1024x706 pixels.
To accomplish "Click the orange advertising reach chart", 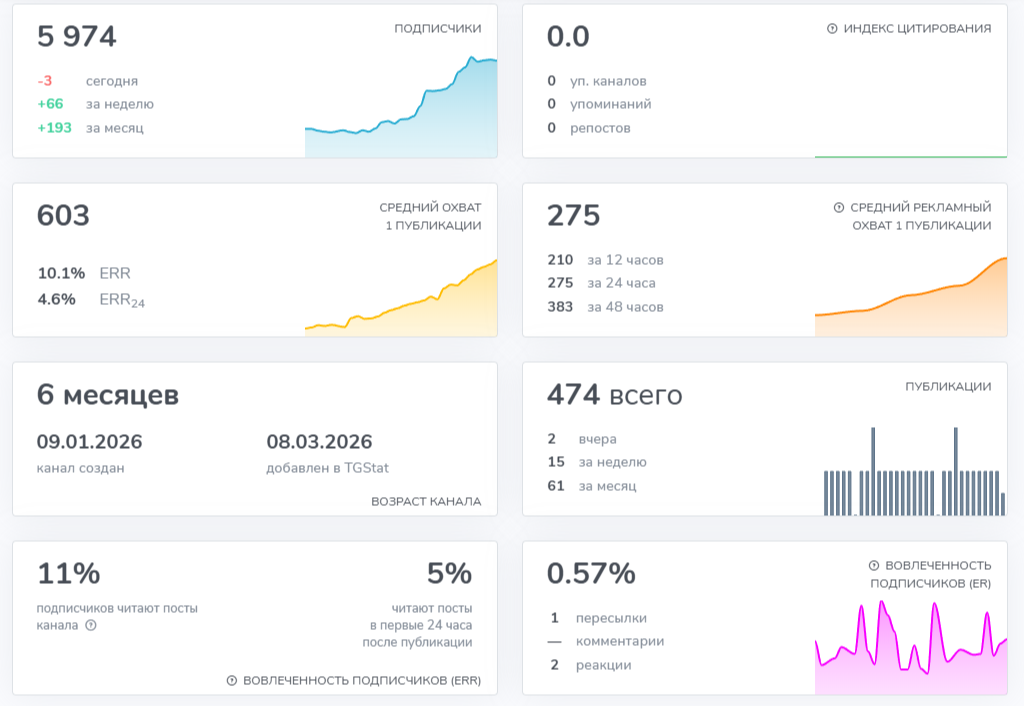I will [911, 297].
